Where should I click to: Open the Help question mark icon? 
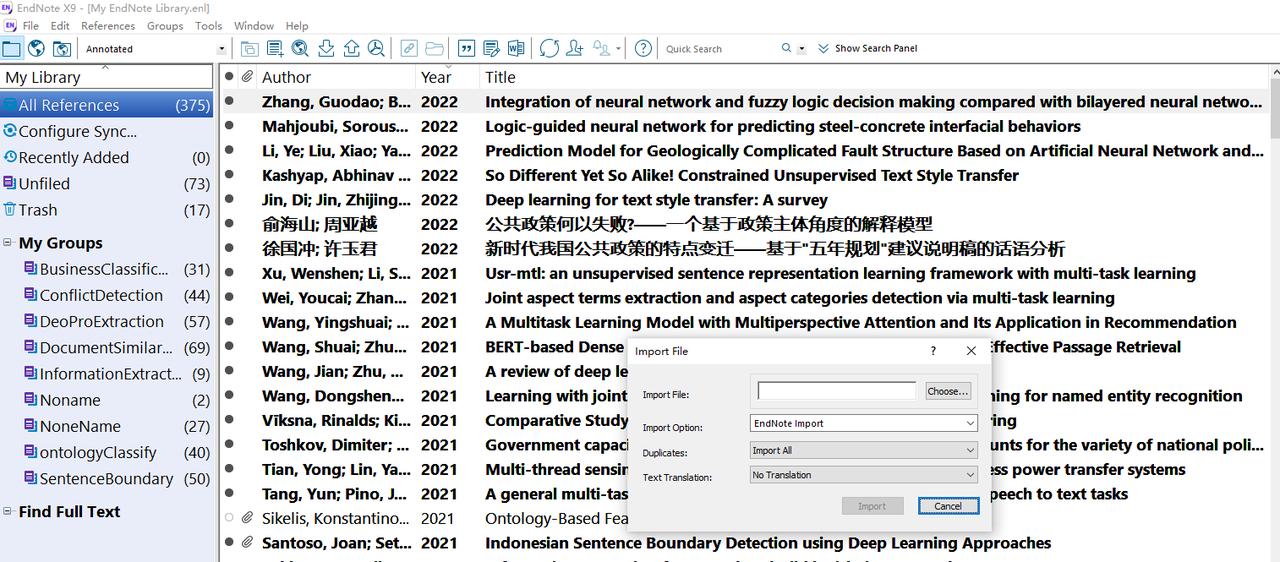(644, 48)
